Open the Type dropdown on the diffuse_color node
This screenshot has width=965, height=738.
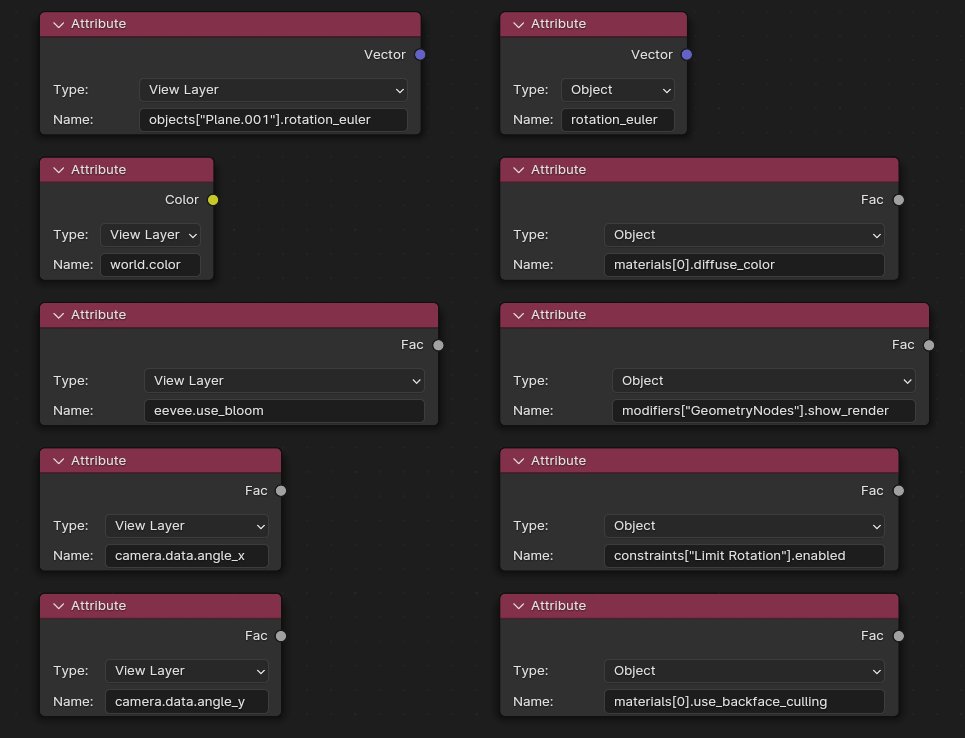click(744, 235)
